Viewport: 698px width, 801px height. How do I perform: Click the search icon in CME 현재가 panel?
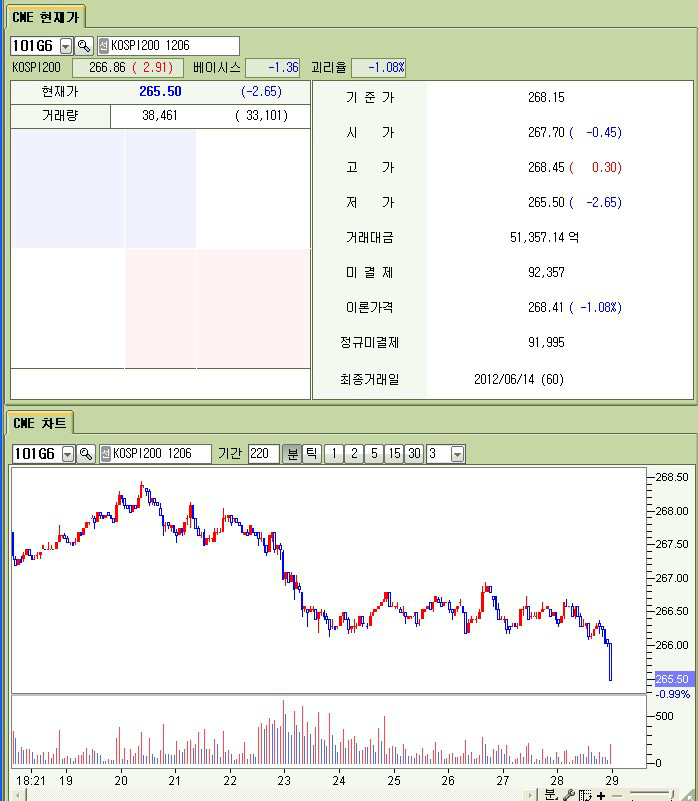point(84,46)
